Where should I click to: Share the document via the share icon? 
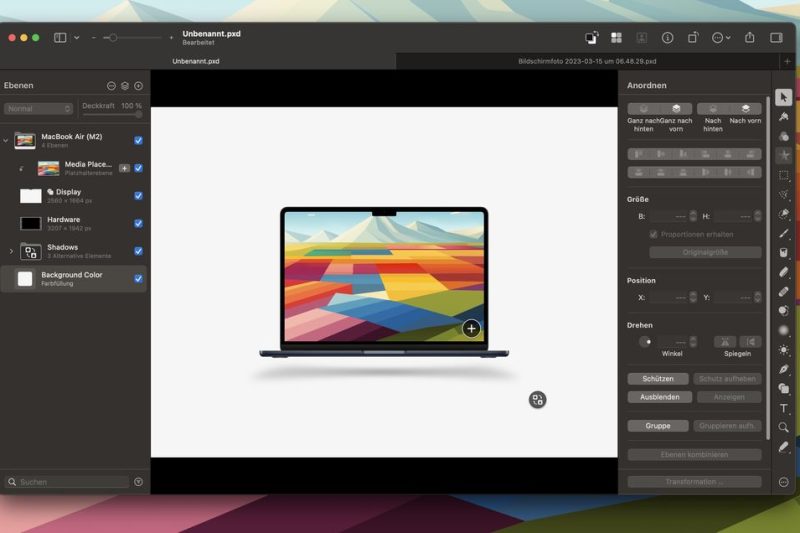coord(749,37)
